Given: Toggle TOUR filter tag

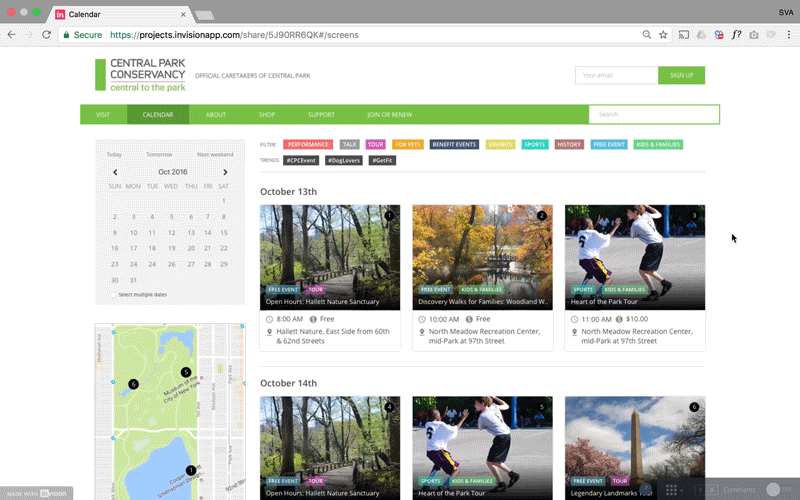Looking at the screenshot, I should 376,144.
